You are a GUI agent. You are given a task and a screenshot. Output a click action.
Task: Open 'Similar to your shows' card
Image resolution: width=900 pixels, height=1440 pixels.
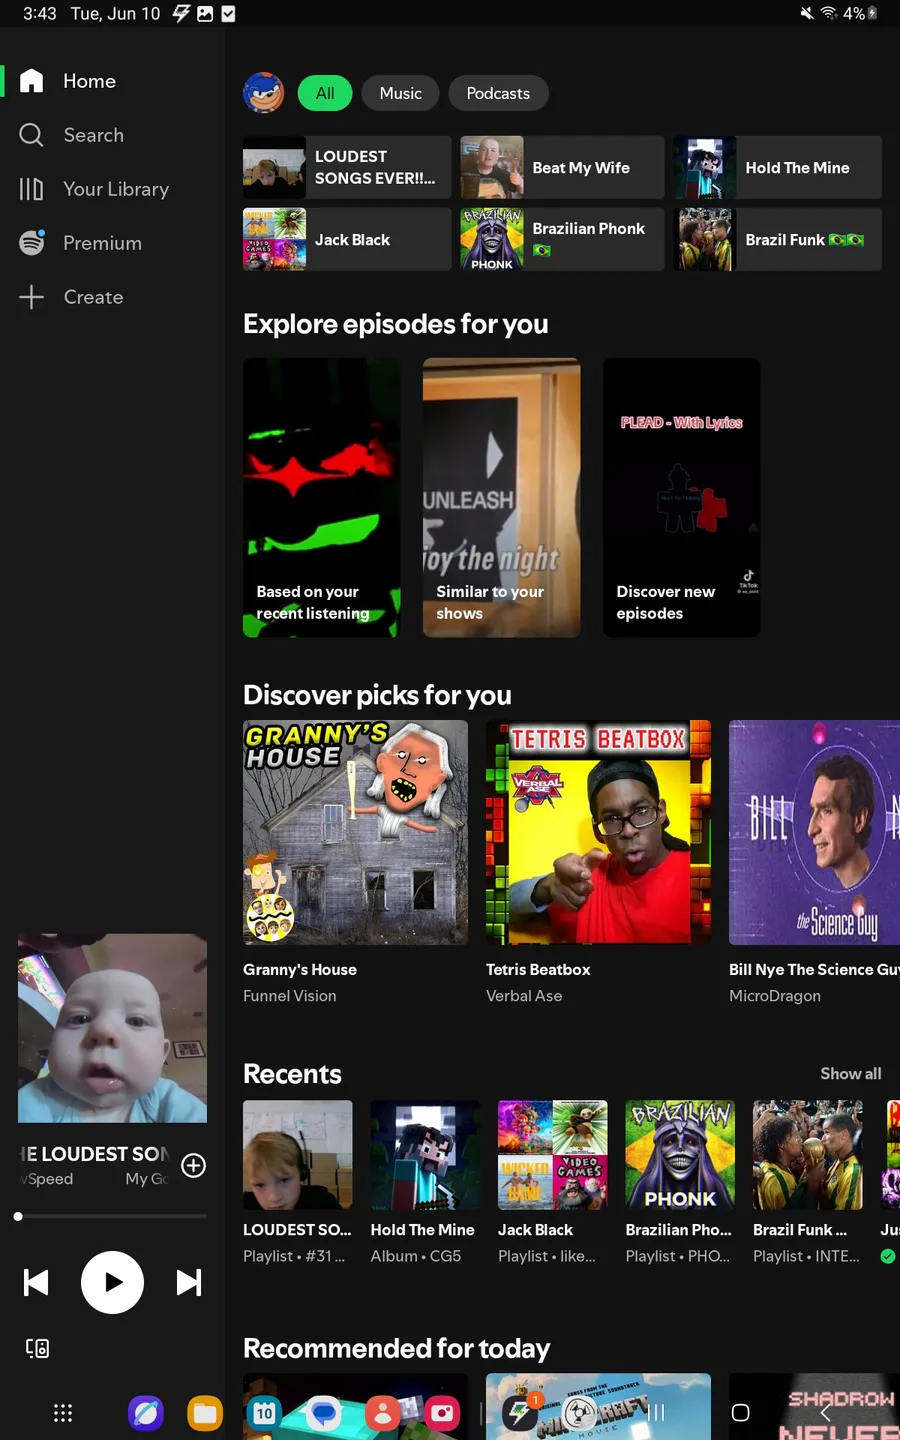[501, 497]
